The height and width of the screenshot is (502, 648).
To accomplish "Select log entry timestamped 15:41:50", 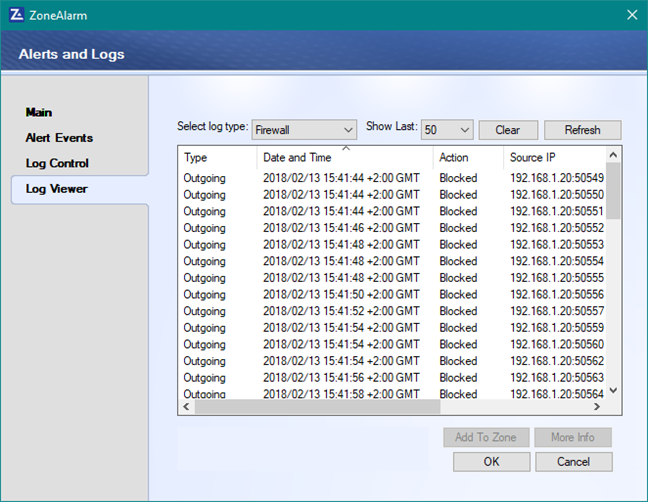I will coord(393,295).
